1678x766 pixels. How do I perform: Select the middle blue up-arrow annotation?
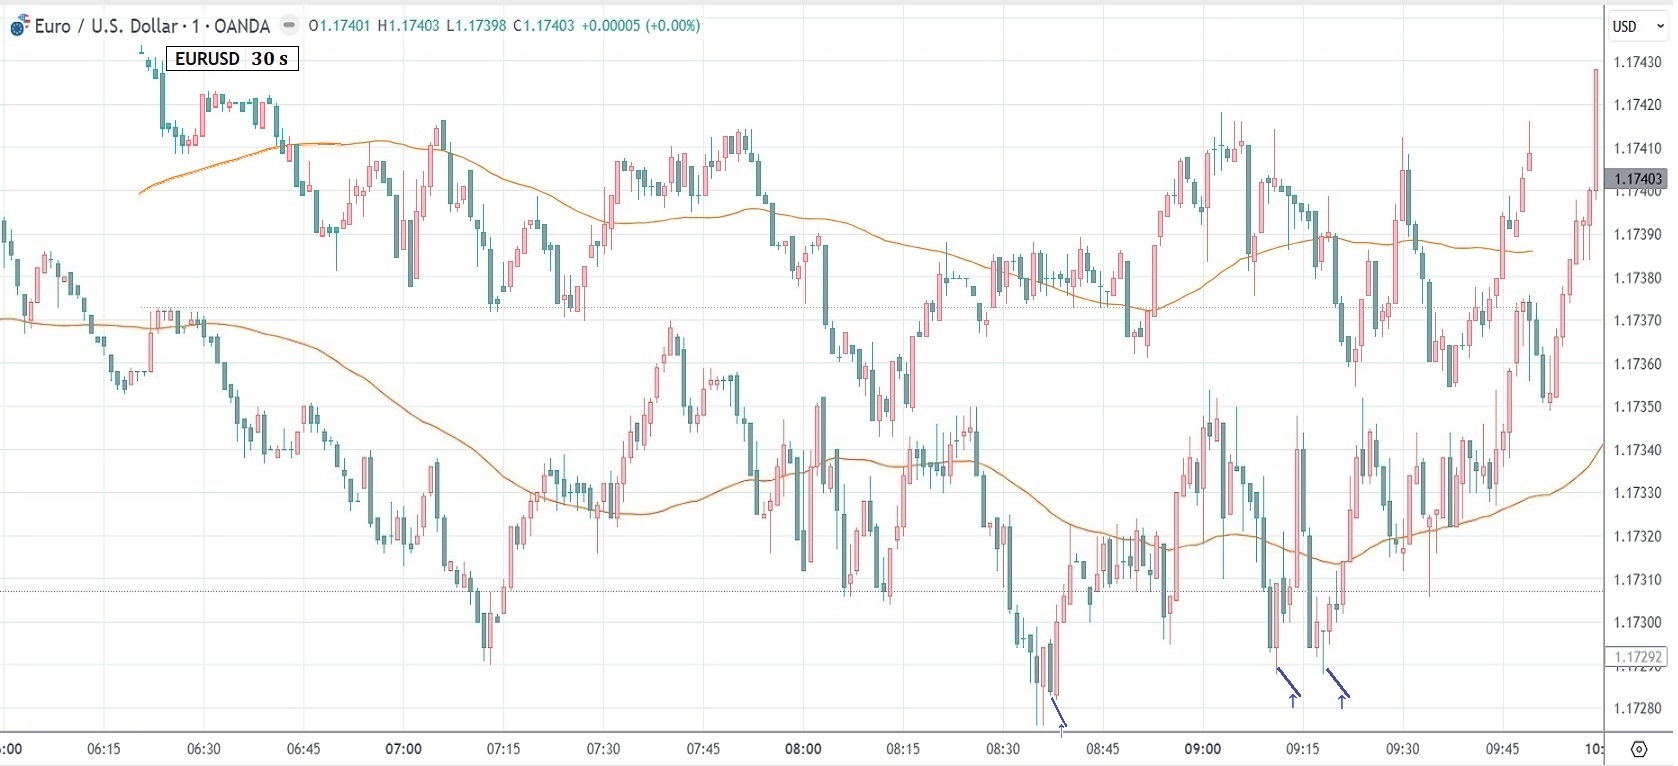(1293, 701)
